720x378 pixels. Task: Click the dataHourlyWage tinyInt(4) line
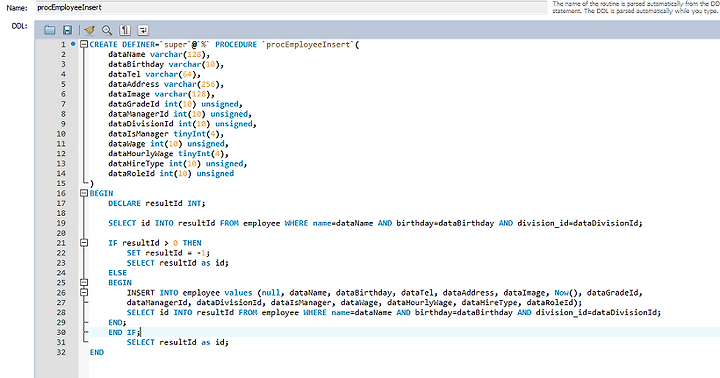coord(168,154)
